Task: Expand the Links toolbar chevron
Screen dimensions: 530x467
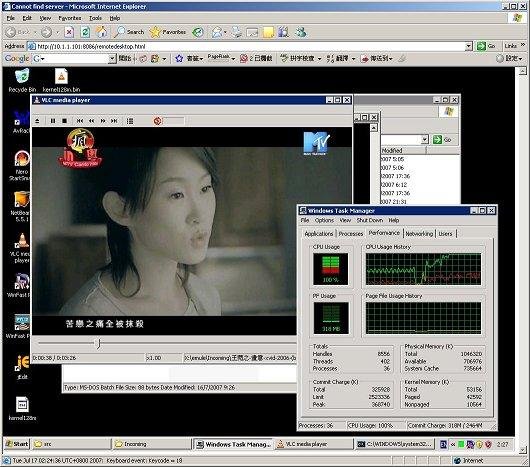Action: [523, 45]
